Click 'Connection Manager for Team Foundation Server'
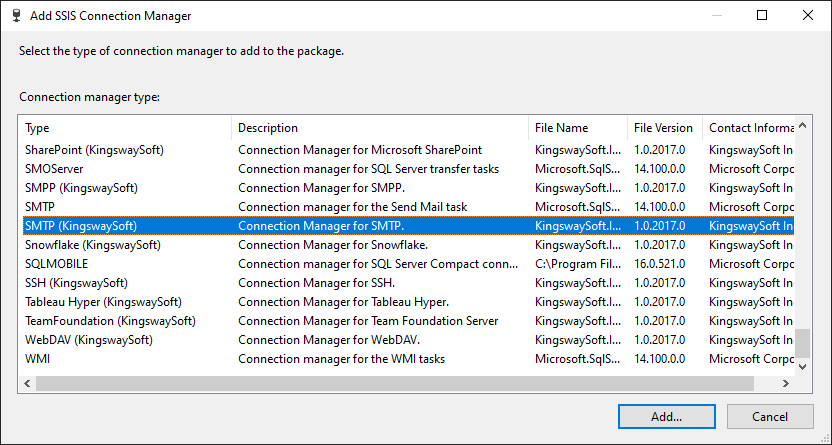Viewport: 832px width, 445px height. tap(368, 321)
